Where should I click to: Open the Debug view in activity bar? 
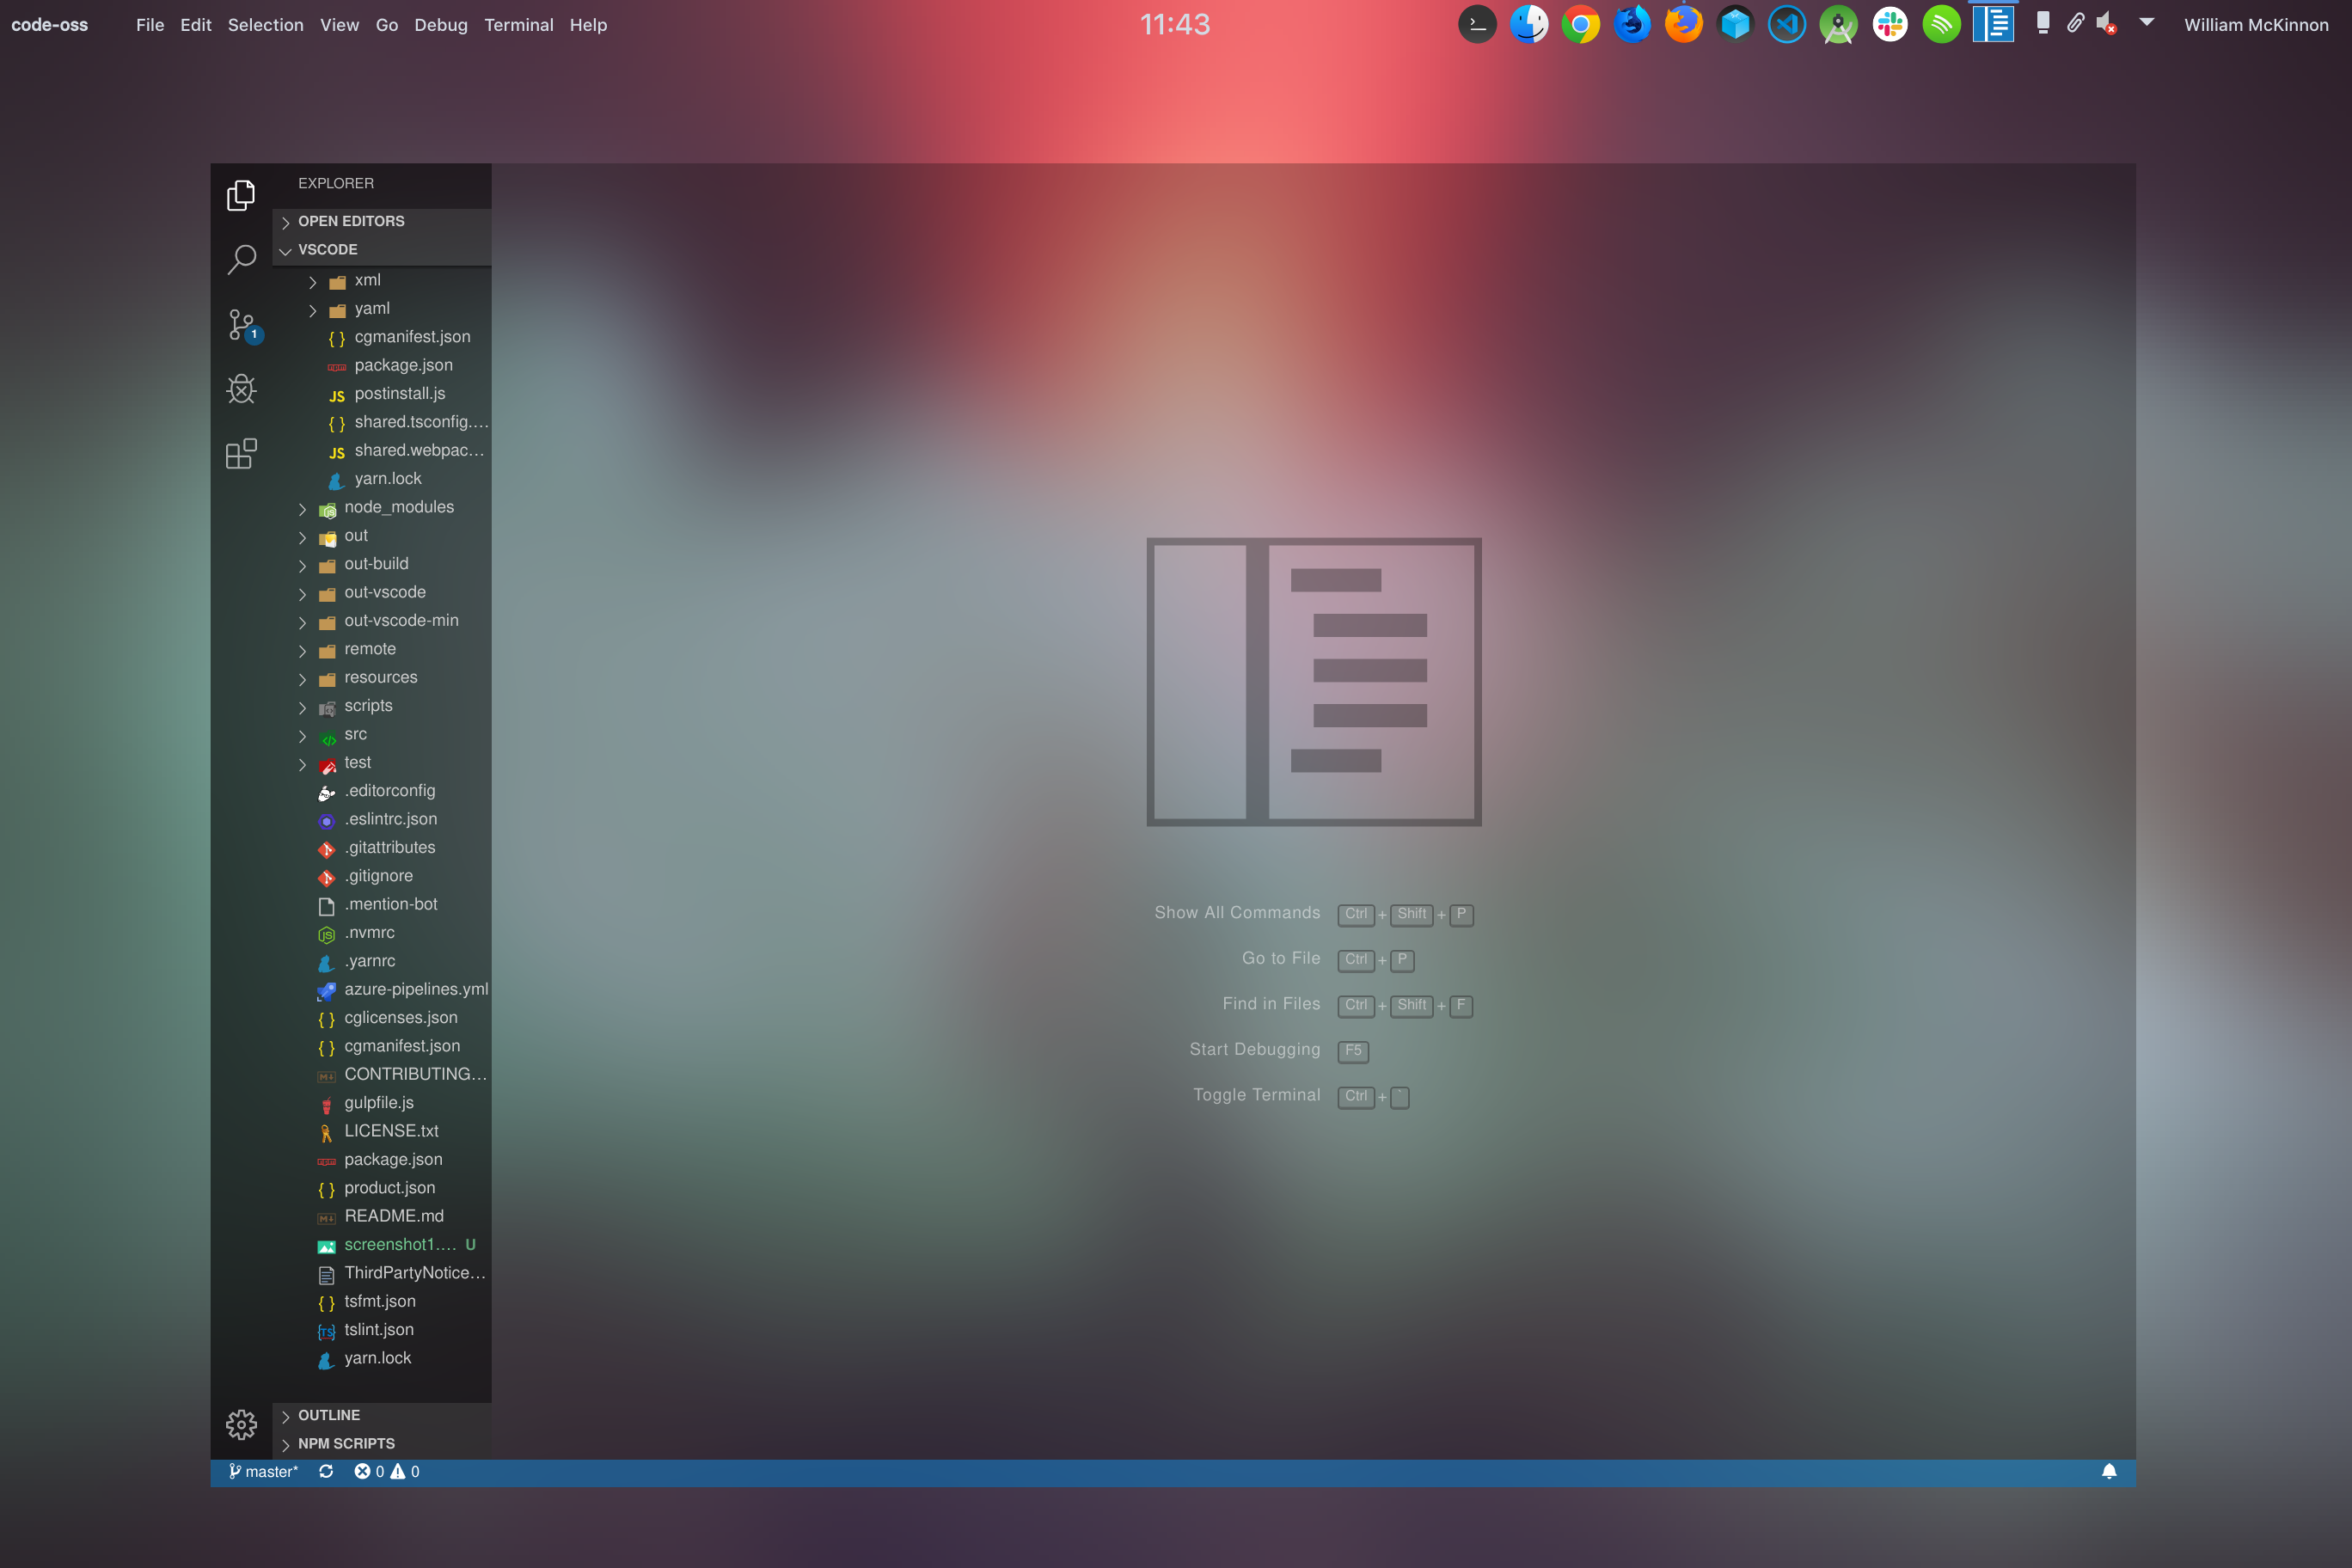pos(241,389)
